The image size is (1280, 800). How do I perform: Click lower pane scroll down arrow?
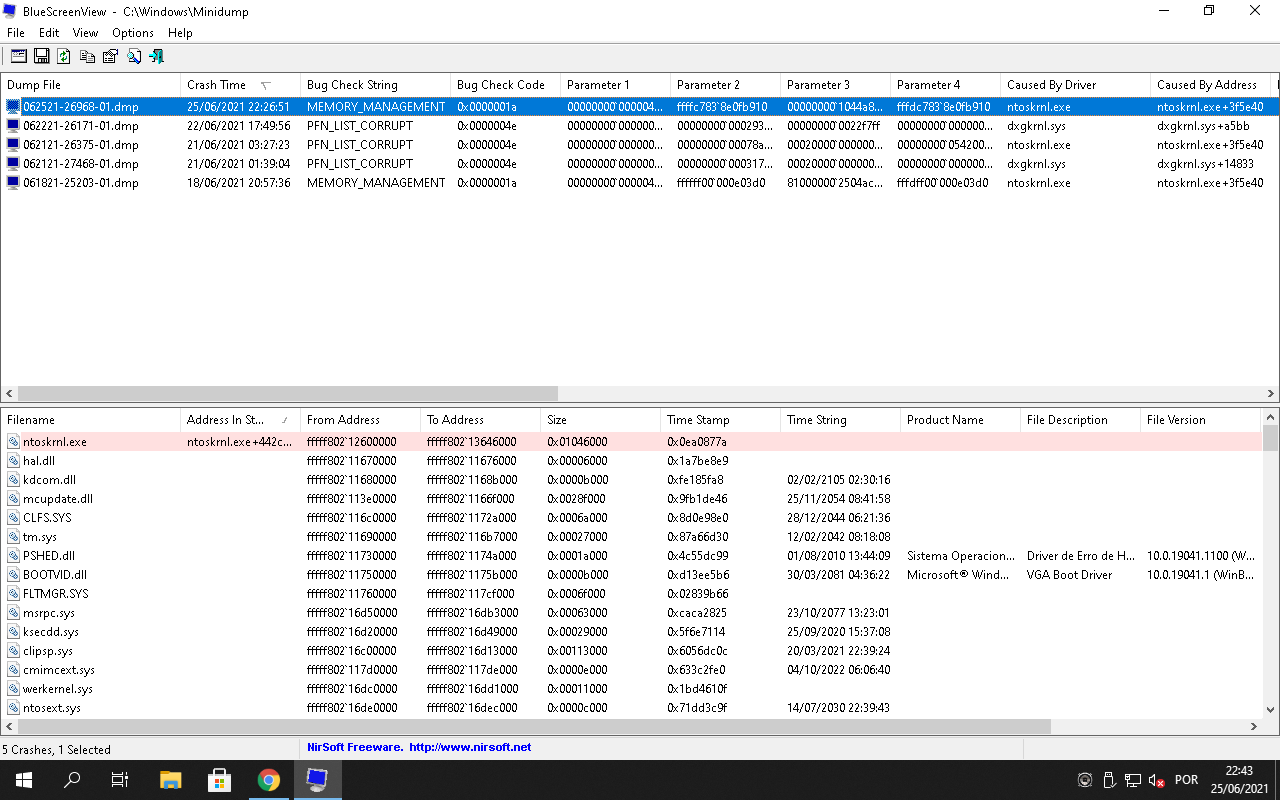pyautogui.click(x=1271, y=710)
